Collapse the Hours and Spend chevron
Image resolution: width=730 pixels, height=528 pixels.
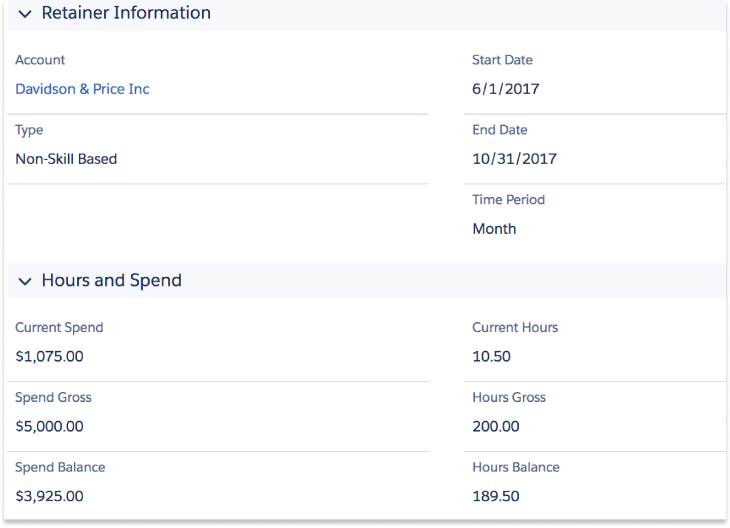tap(24, 281)
